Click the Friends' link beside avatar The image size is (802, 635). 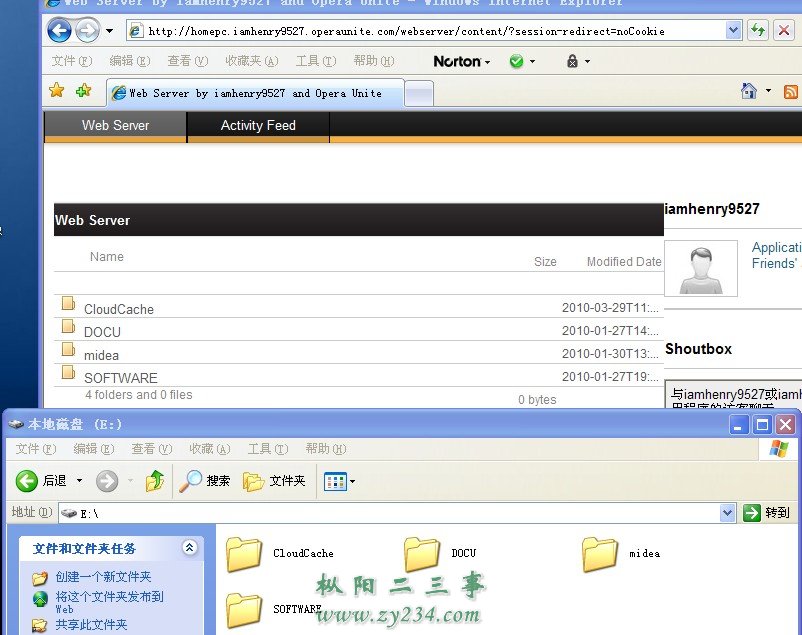click(x=774, y=264)
